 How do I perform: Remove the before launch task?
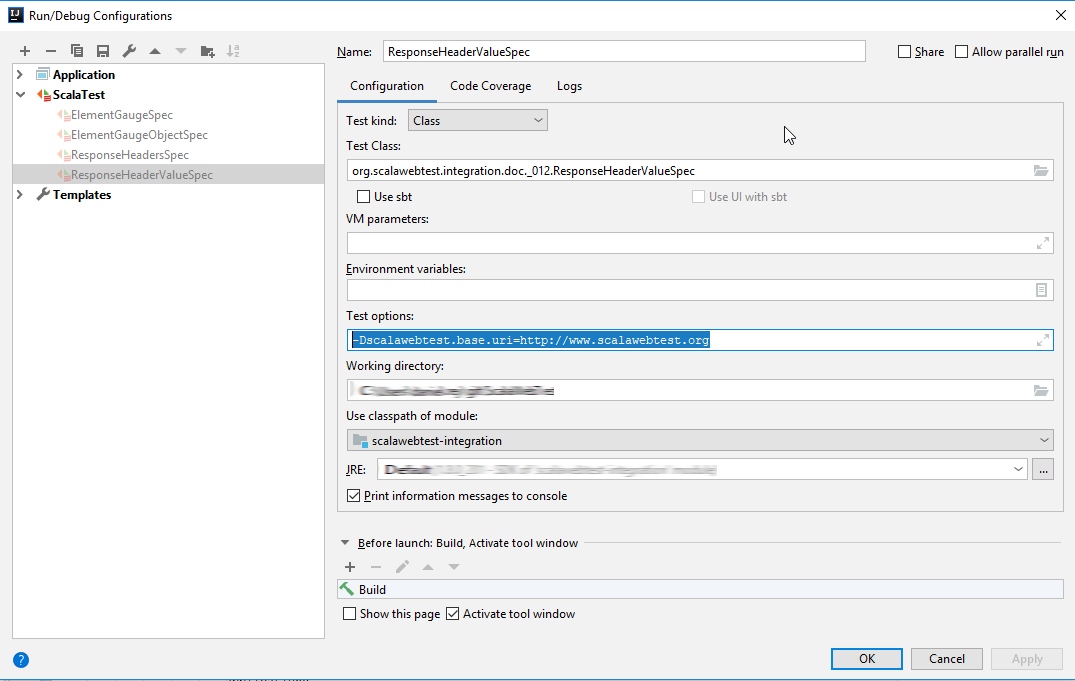click(x=376, y=567)
